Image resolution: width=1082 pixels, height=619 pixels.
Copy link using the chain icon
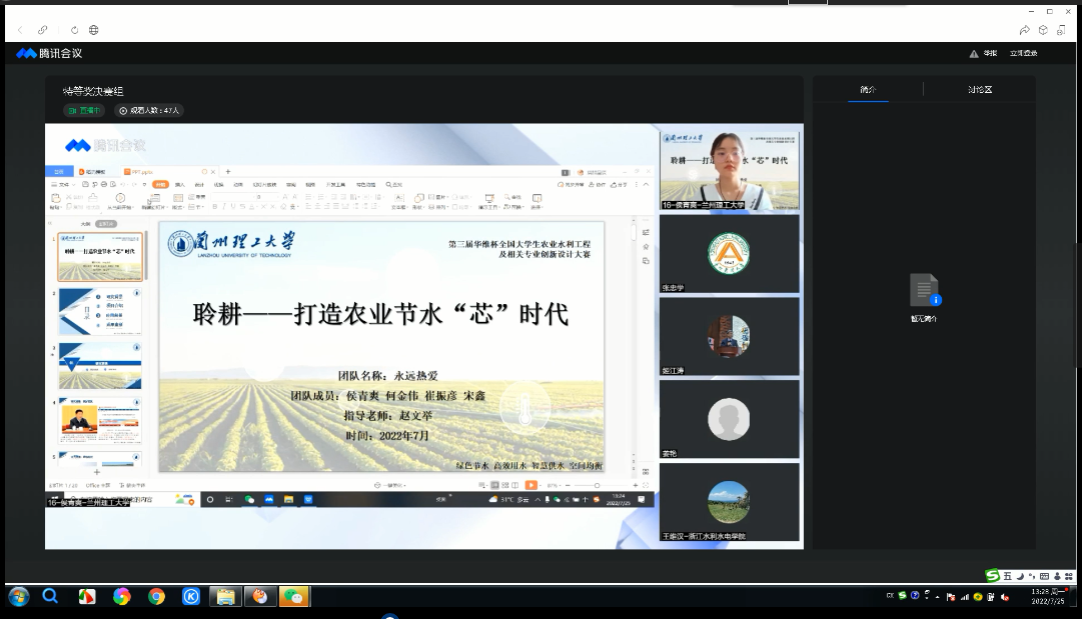click(43, 30)
